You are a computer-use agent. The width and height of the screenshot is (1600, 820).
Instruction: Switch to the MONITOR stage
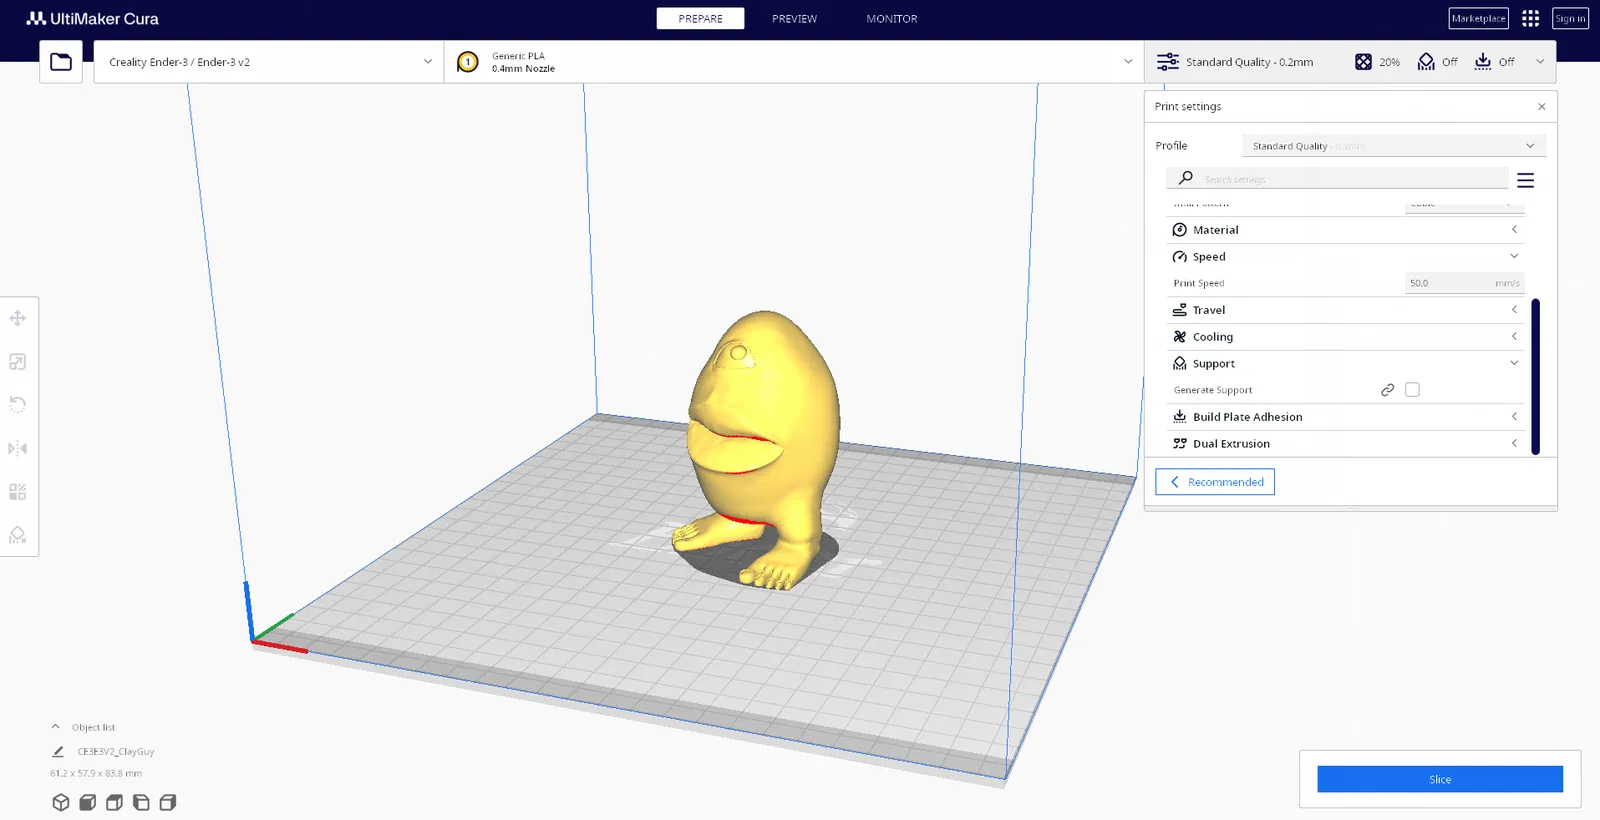892,19
